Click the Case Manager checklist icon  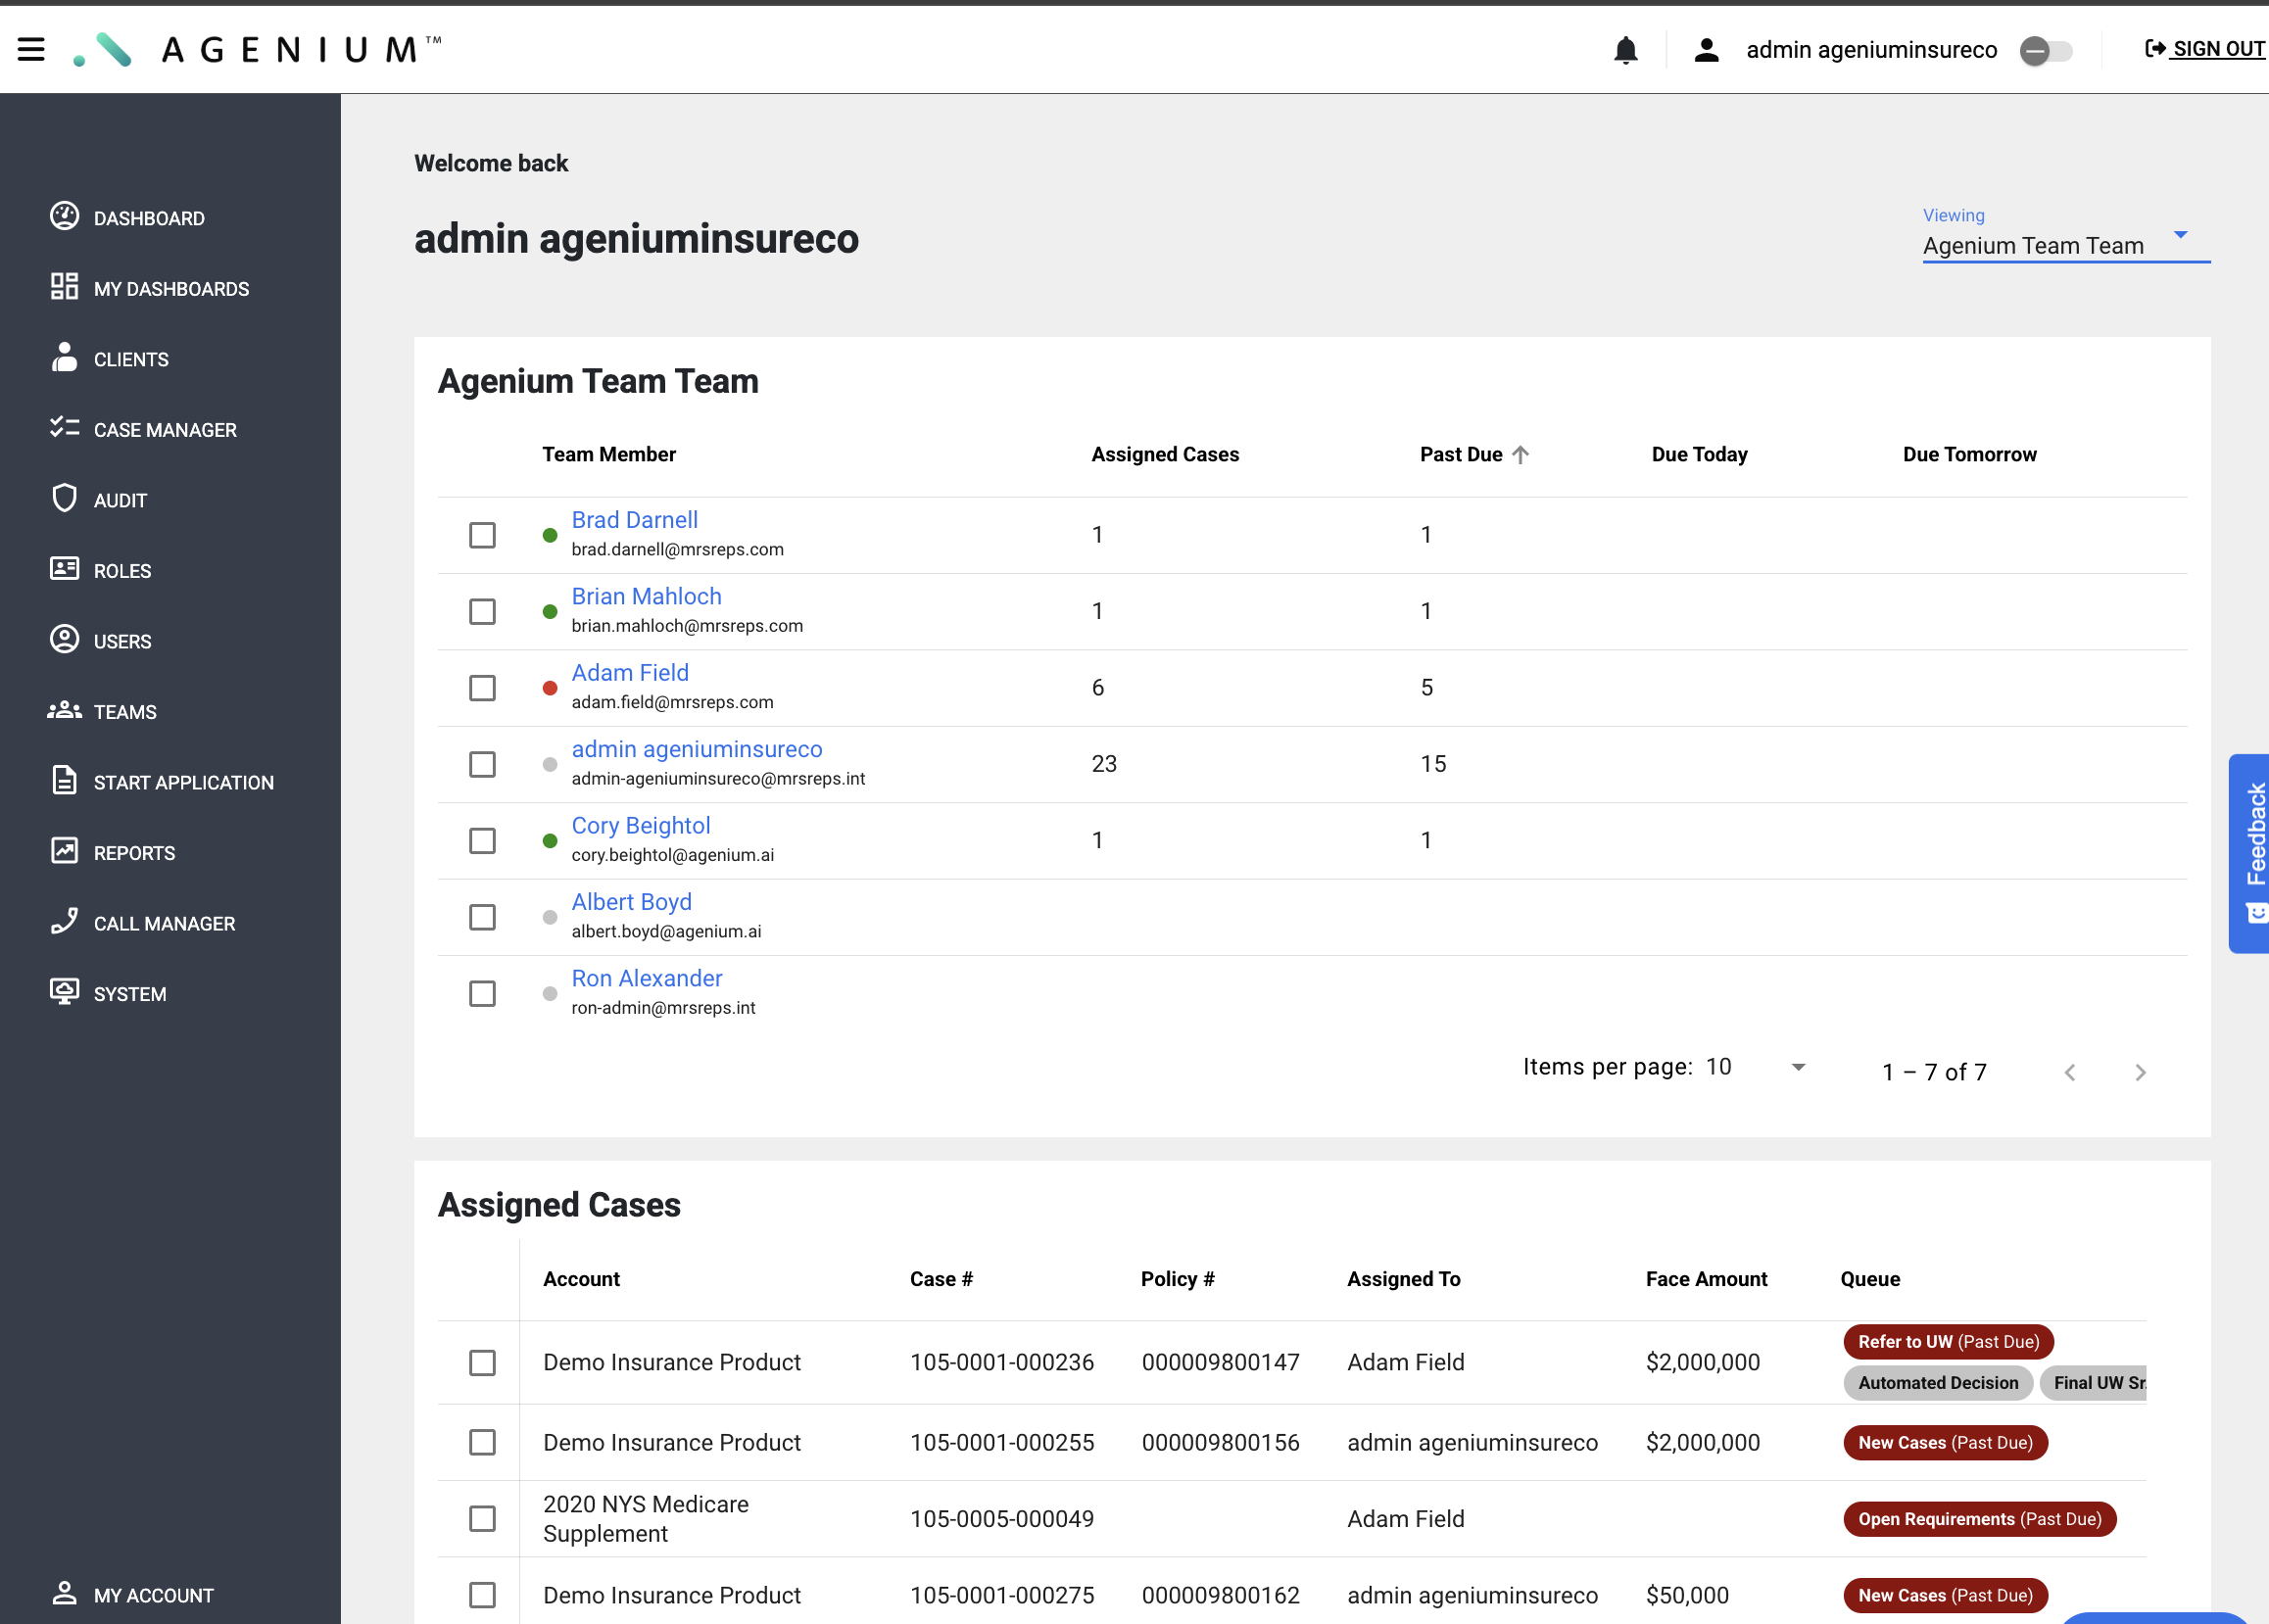[x=64, y=428]
